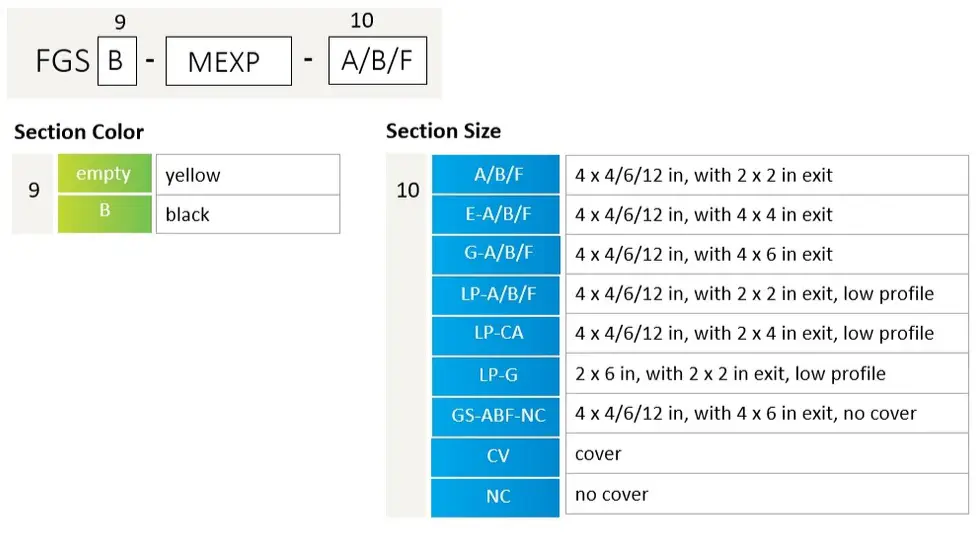Select the E-A/B/F size code
Viewport: 976px width, 541px height.
[496, 214]
